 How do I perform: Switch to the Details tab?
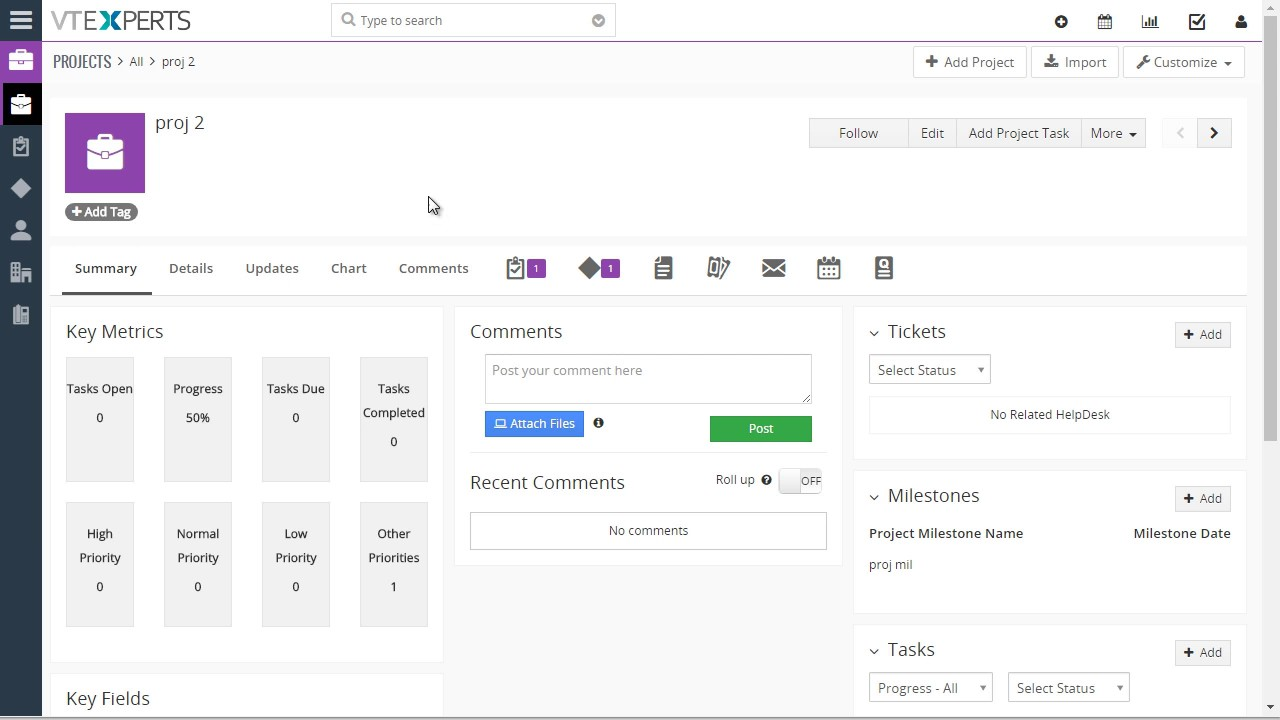coord(191,268)
